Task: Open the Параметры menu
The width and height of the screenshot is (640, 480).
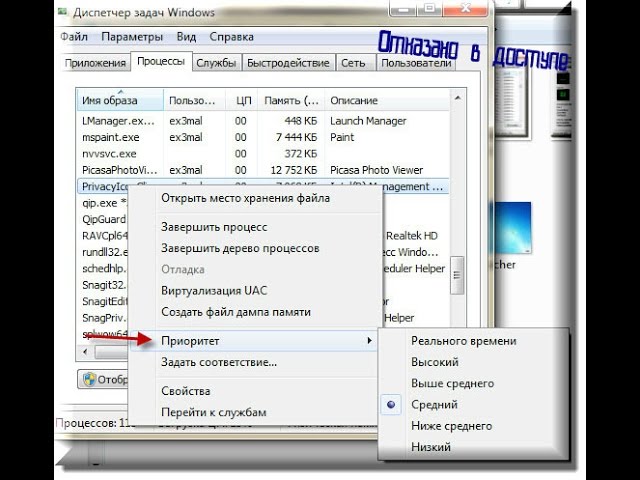Action: 132,37
